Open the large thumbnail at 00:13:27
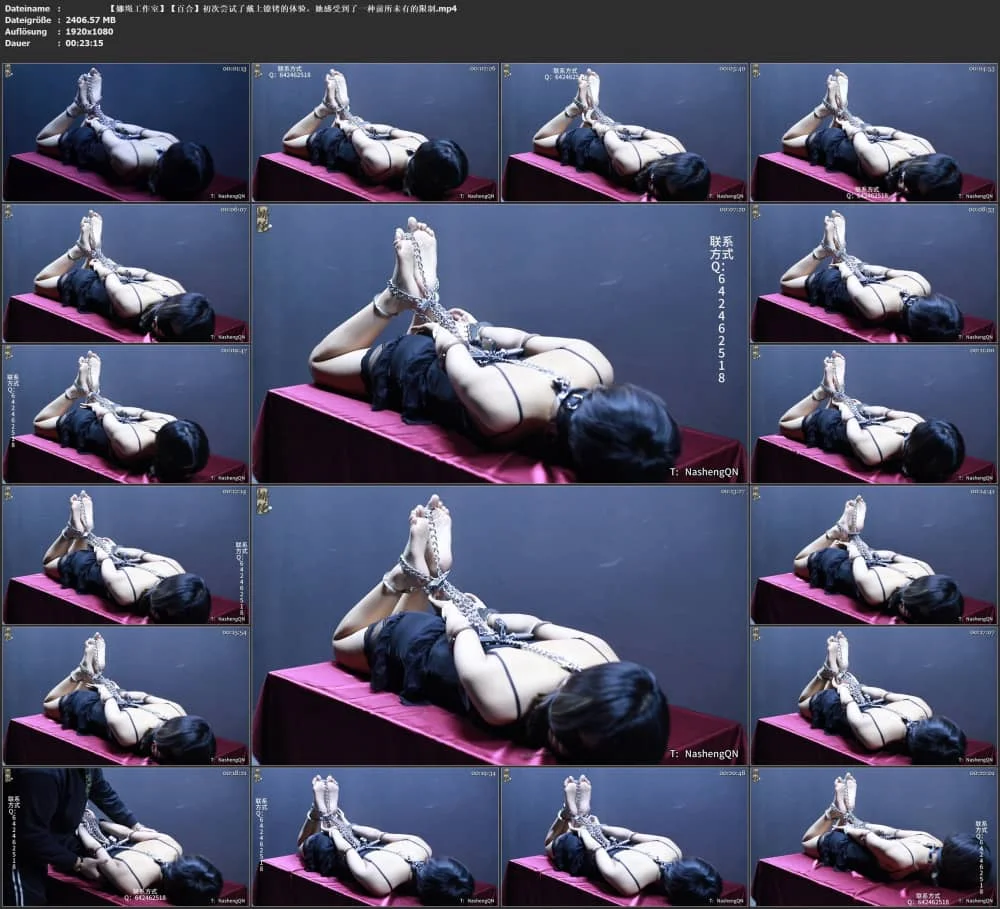This screenshot has width=1000, height=909. pos(500,625)
